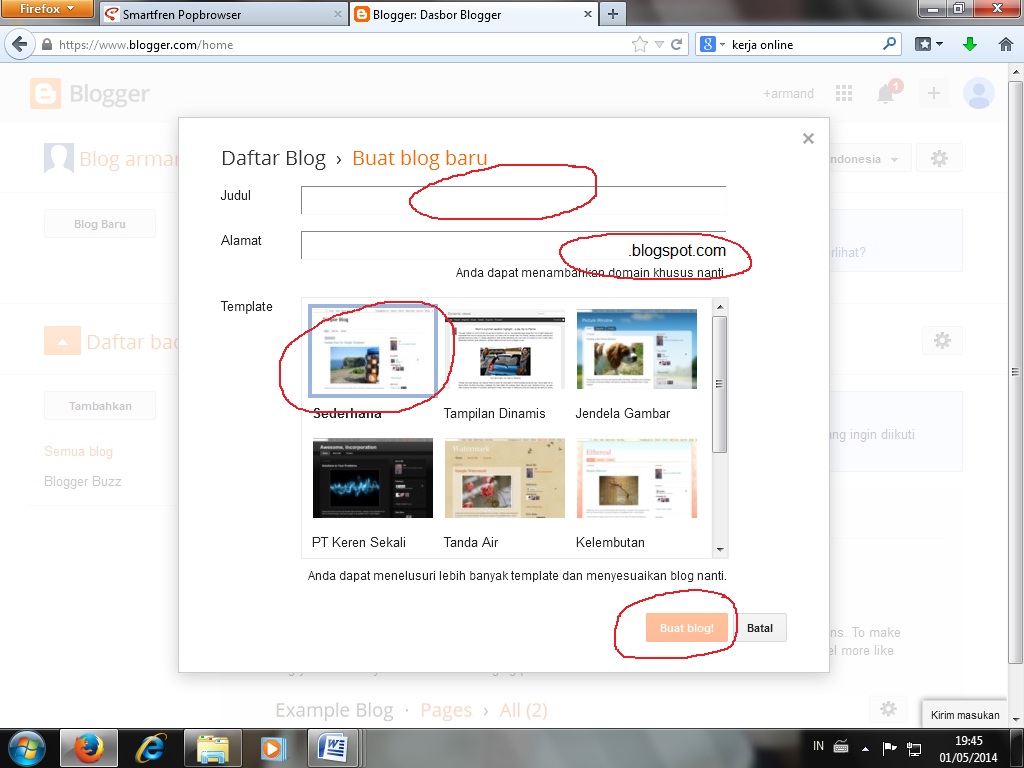Open downloads with the green arrow icon

(970, 44)
